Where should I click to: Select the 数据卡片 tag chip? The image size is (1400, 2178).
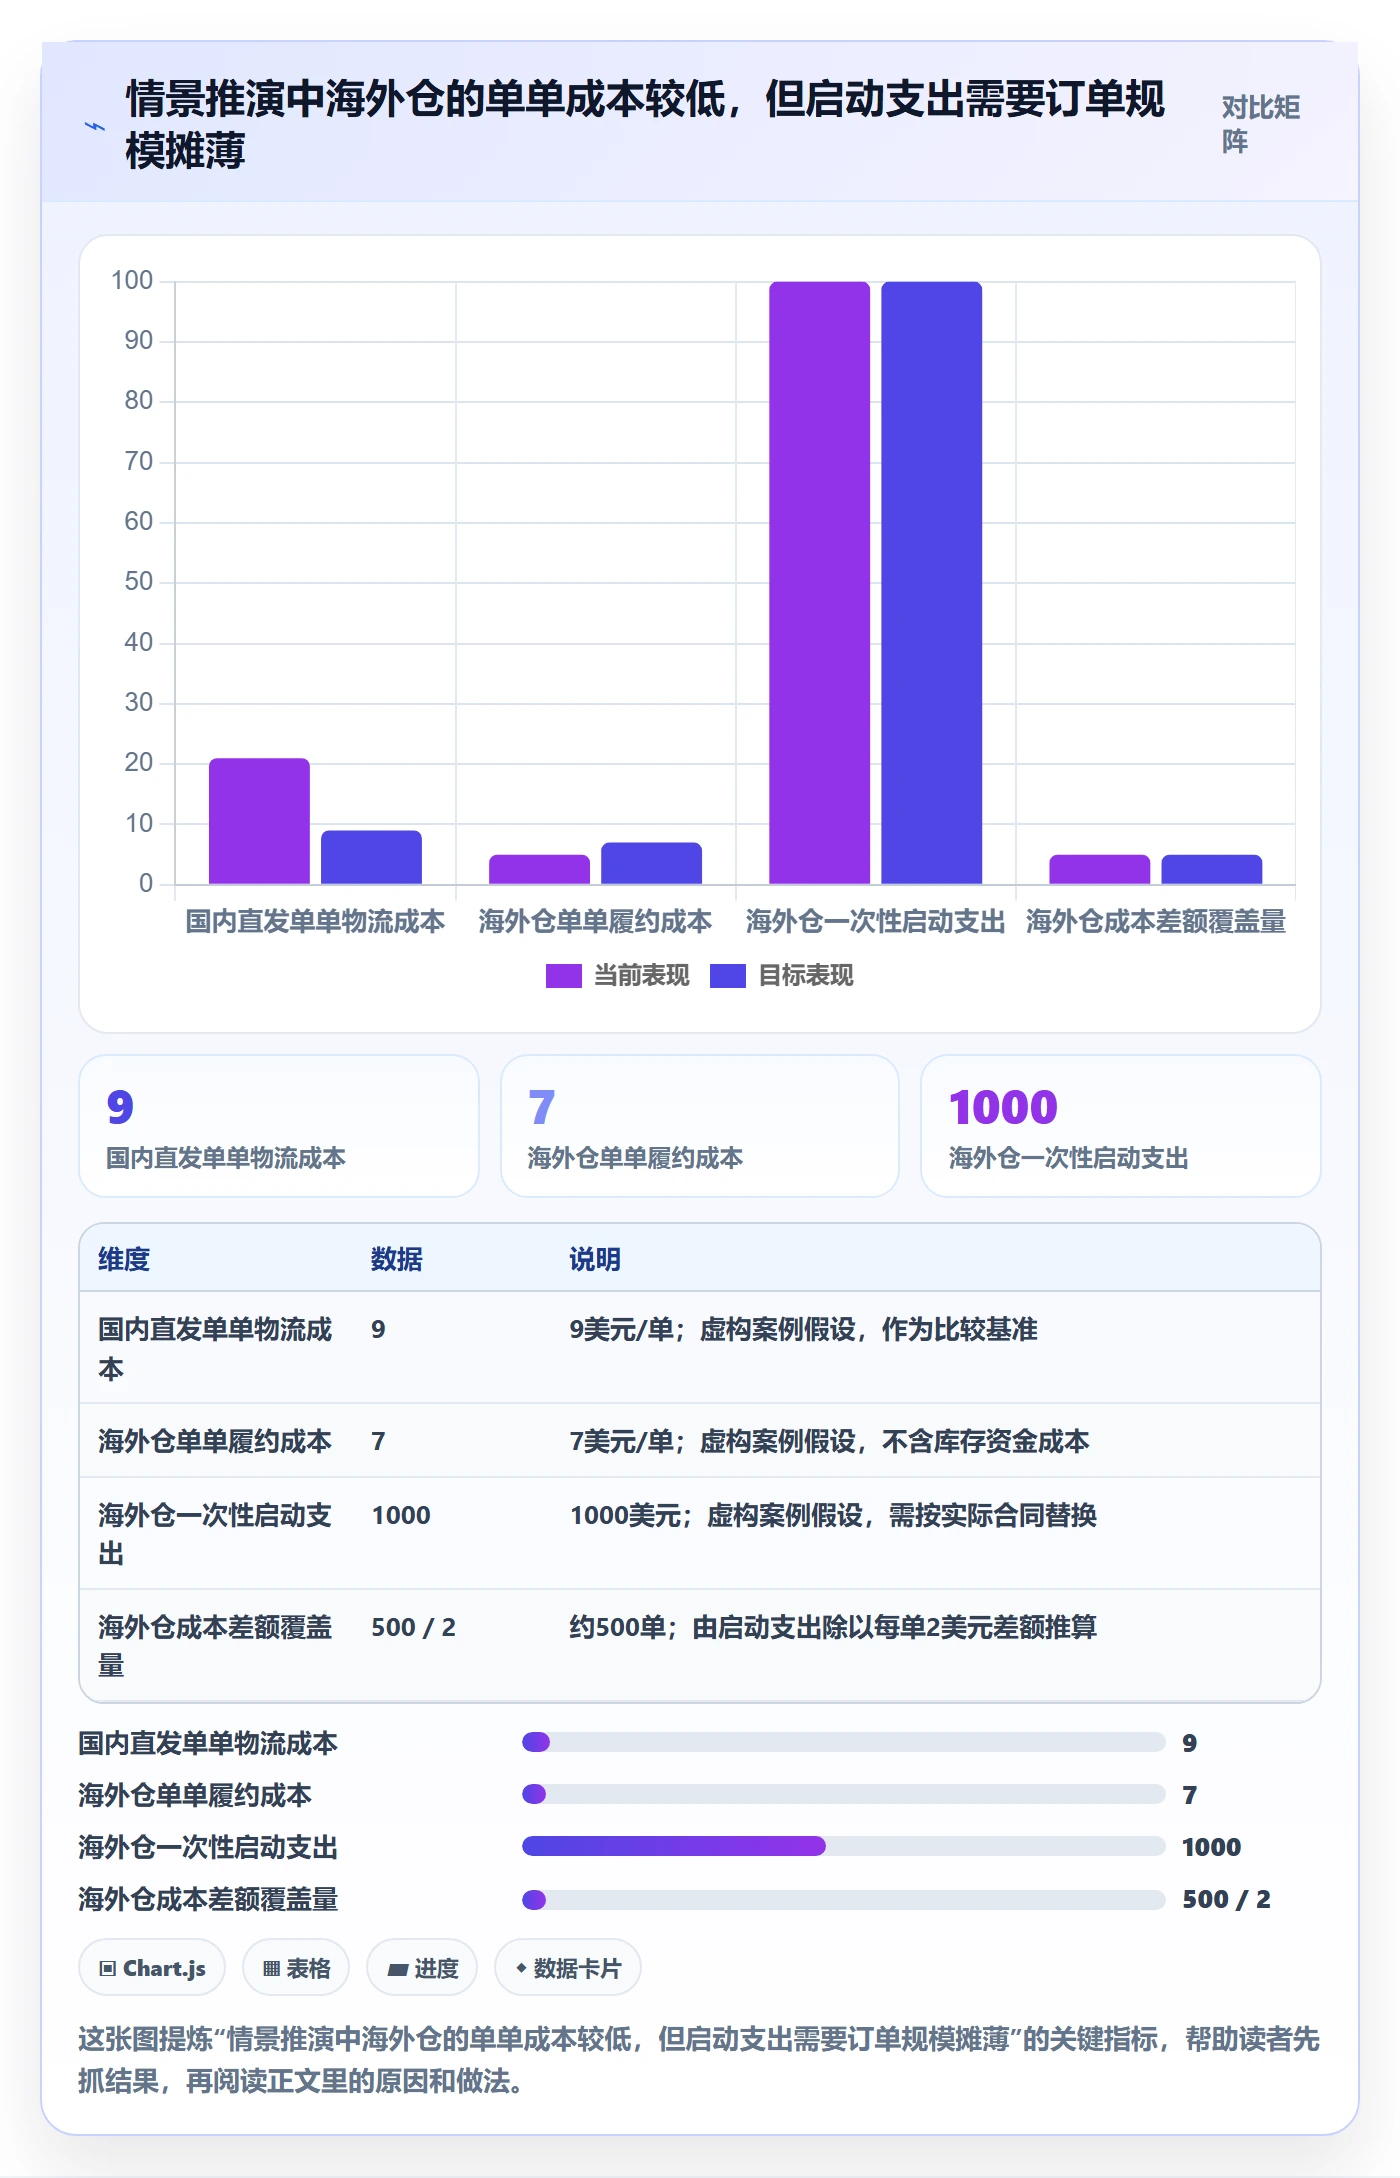(568, 1968)
